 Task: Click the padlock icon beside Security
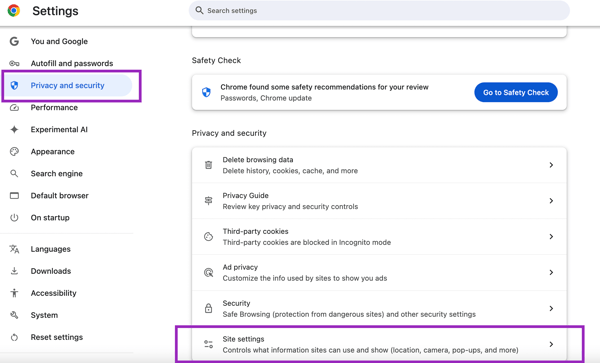pyautogui.click(x=208, y=308)
